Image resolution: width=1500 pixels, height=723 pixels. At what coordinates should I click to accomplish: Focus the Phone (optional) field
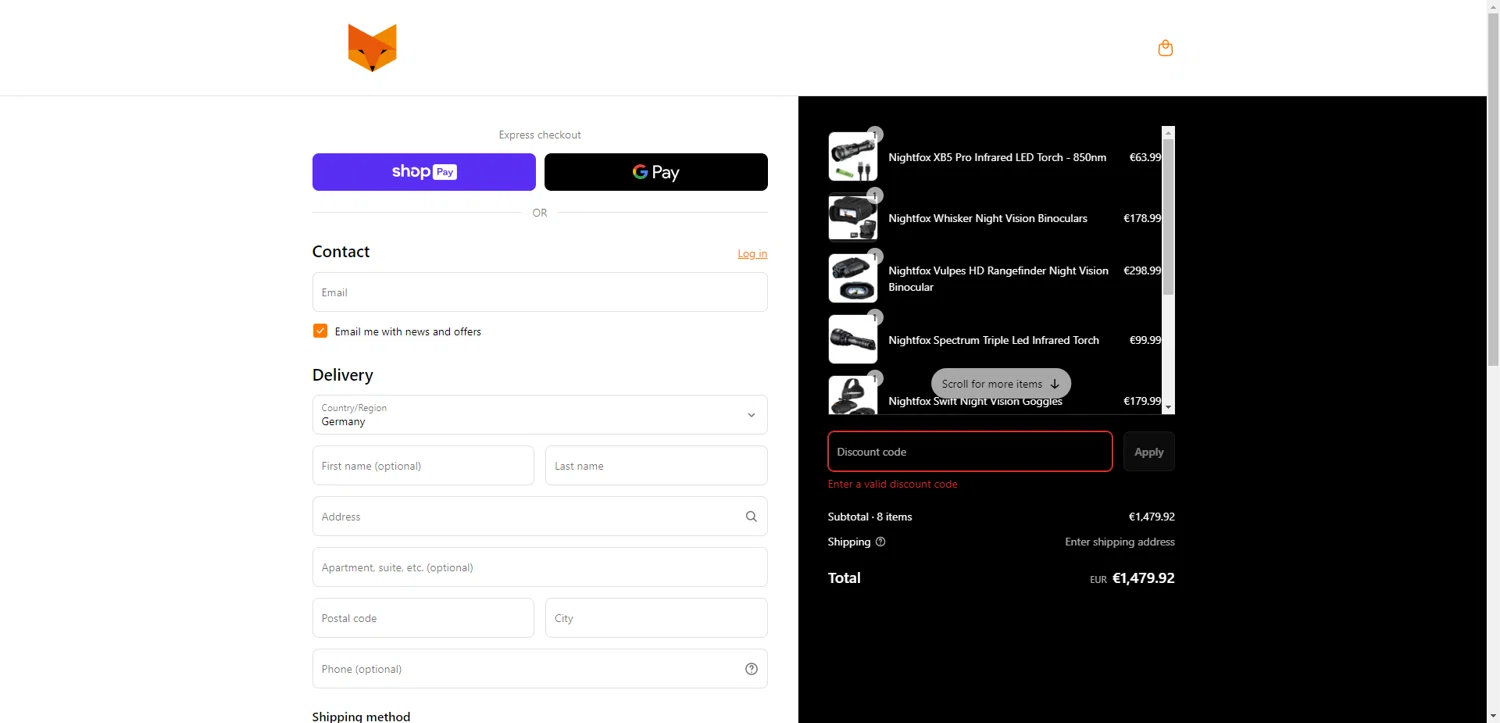540,669
